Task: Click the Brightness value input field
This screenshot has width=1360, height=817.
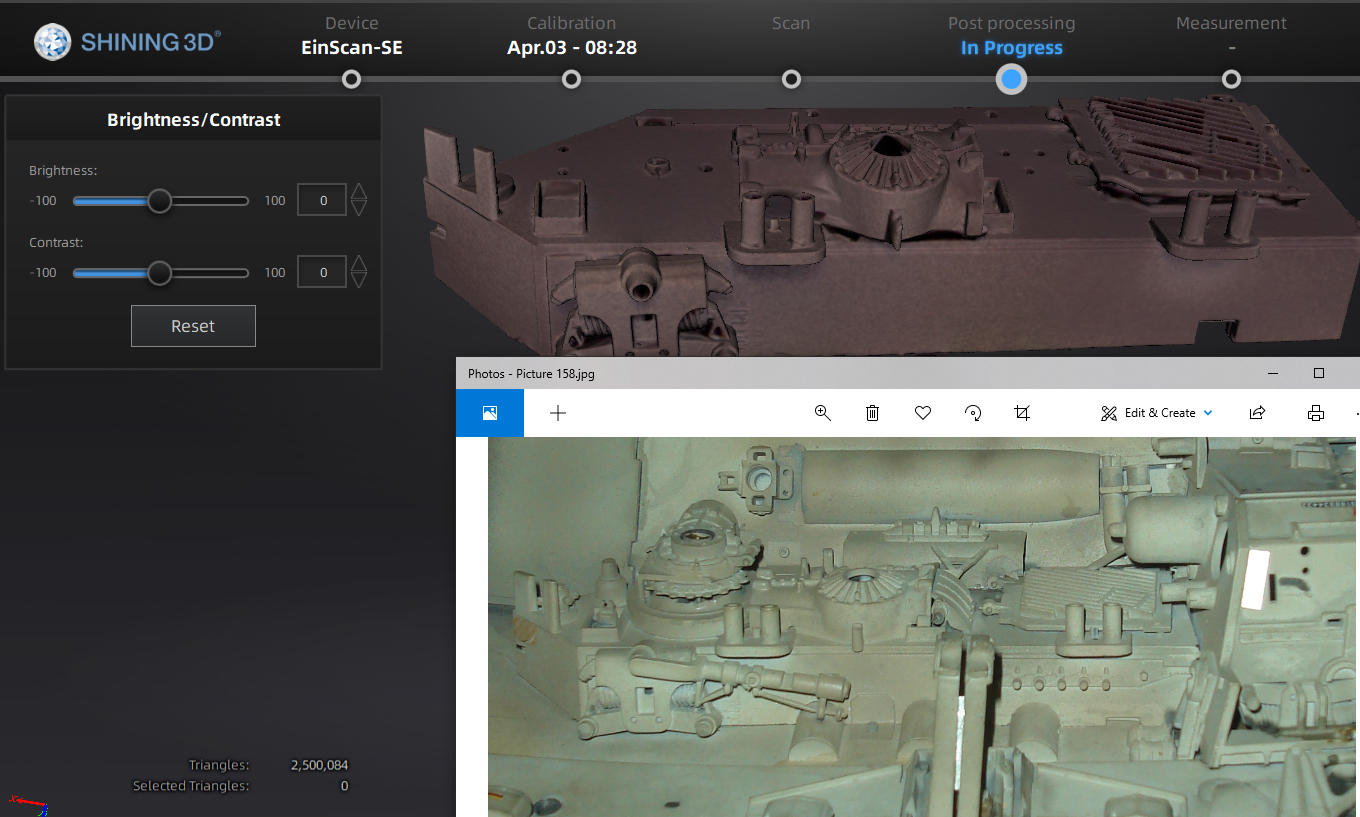Action: tap(322, 200)
